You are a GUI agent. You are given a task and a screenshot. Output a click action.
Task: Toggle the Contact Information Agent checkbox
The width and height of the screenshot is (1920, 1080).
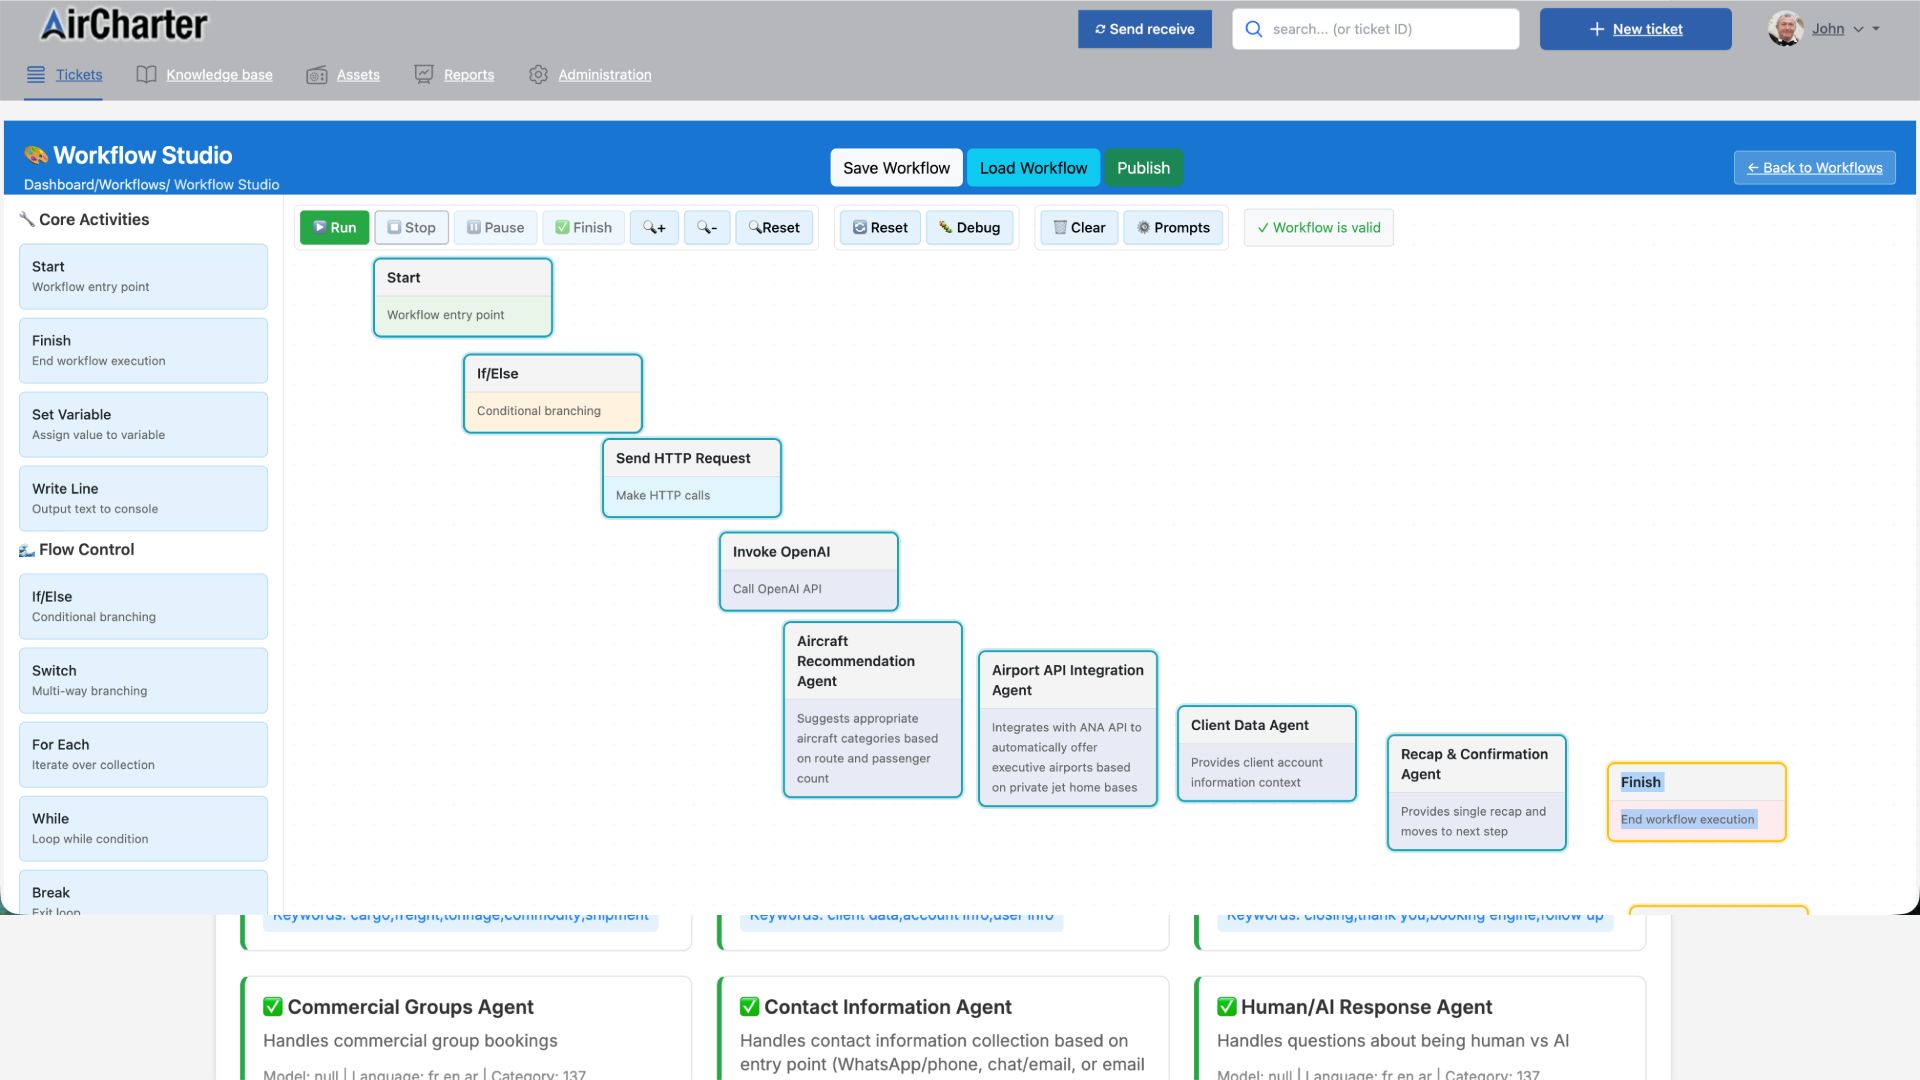pos(749,1007)
